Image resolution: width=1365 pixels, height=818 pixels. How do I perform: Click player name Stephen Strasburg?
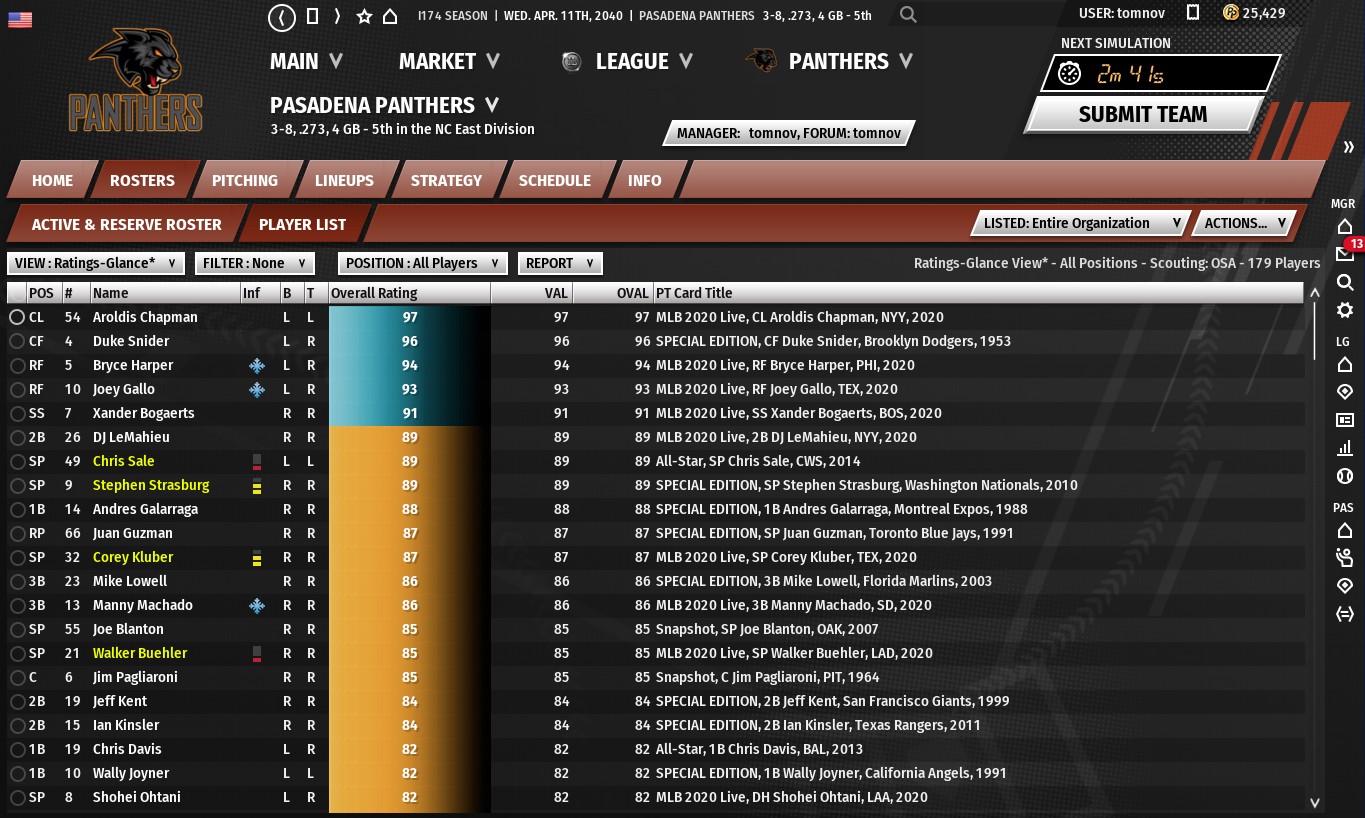click(x=151, y=485)
